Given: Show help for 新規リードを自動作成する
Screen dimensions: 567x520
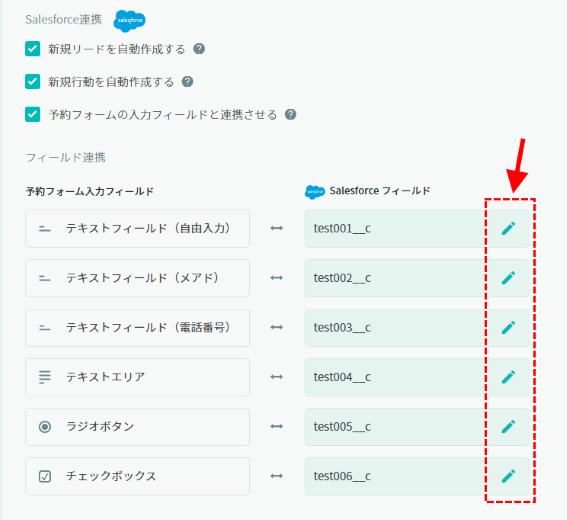Looking at the screenshot, I should coord(199,48).
